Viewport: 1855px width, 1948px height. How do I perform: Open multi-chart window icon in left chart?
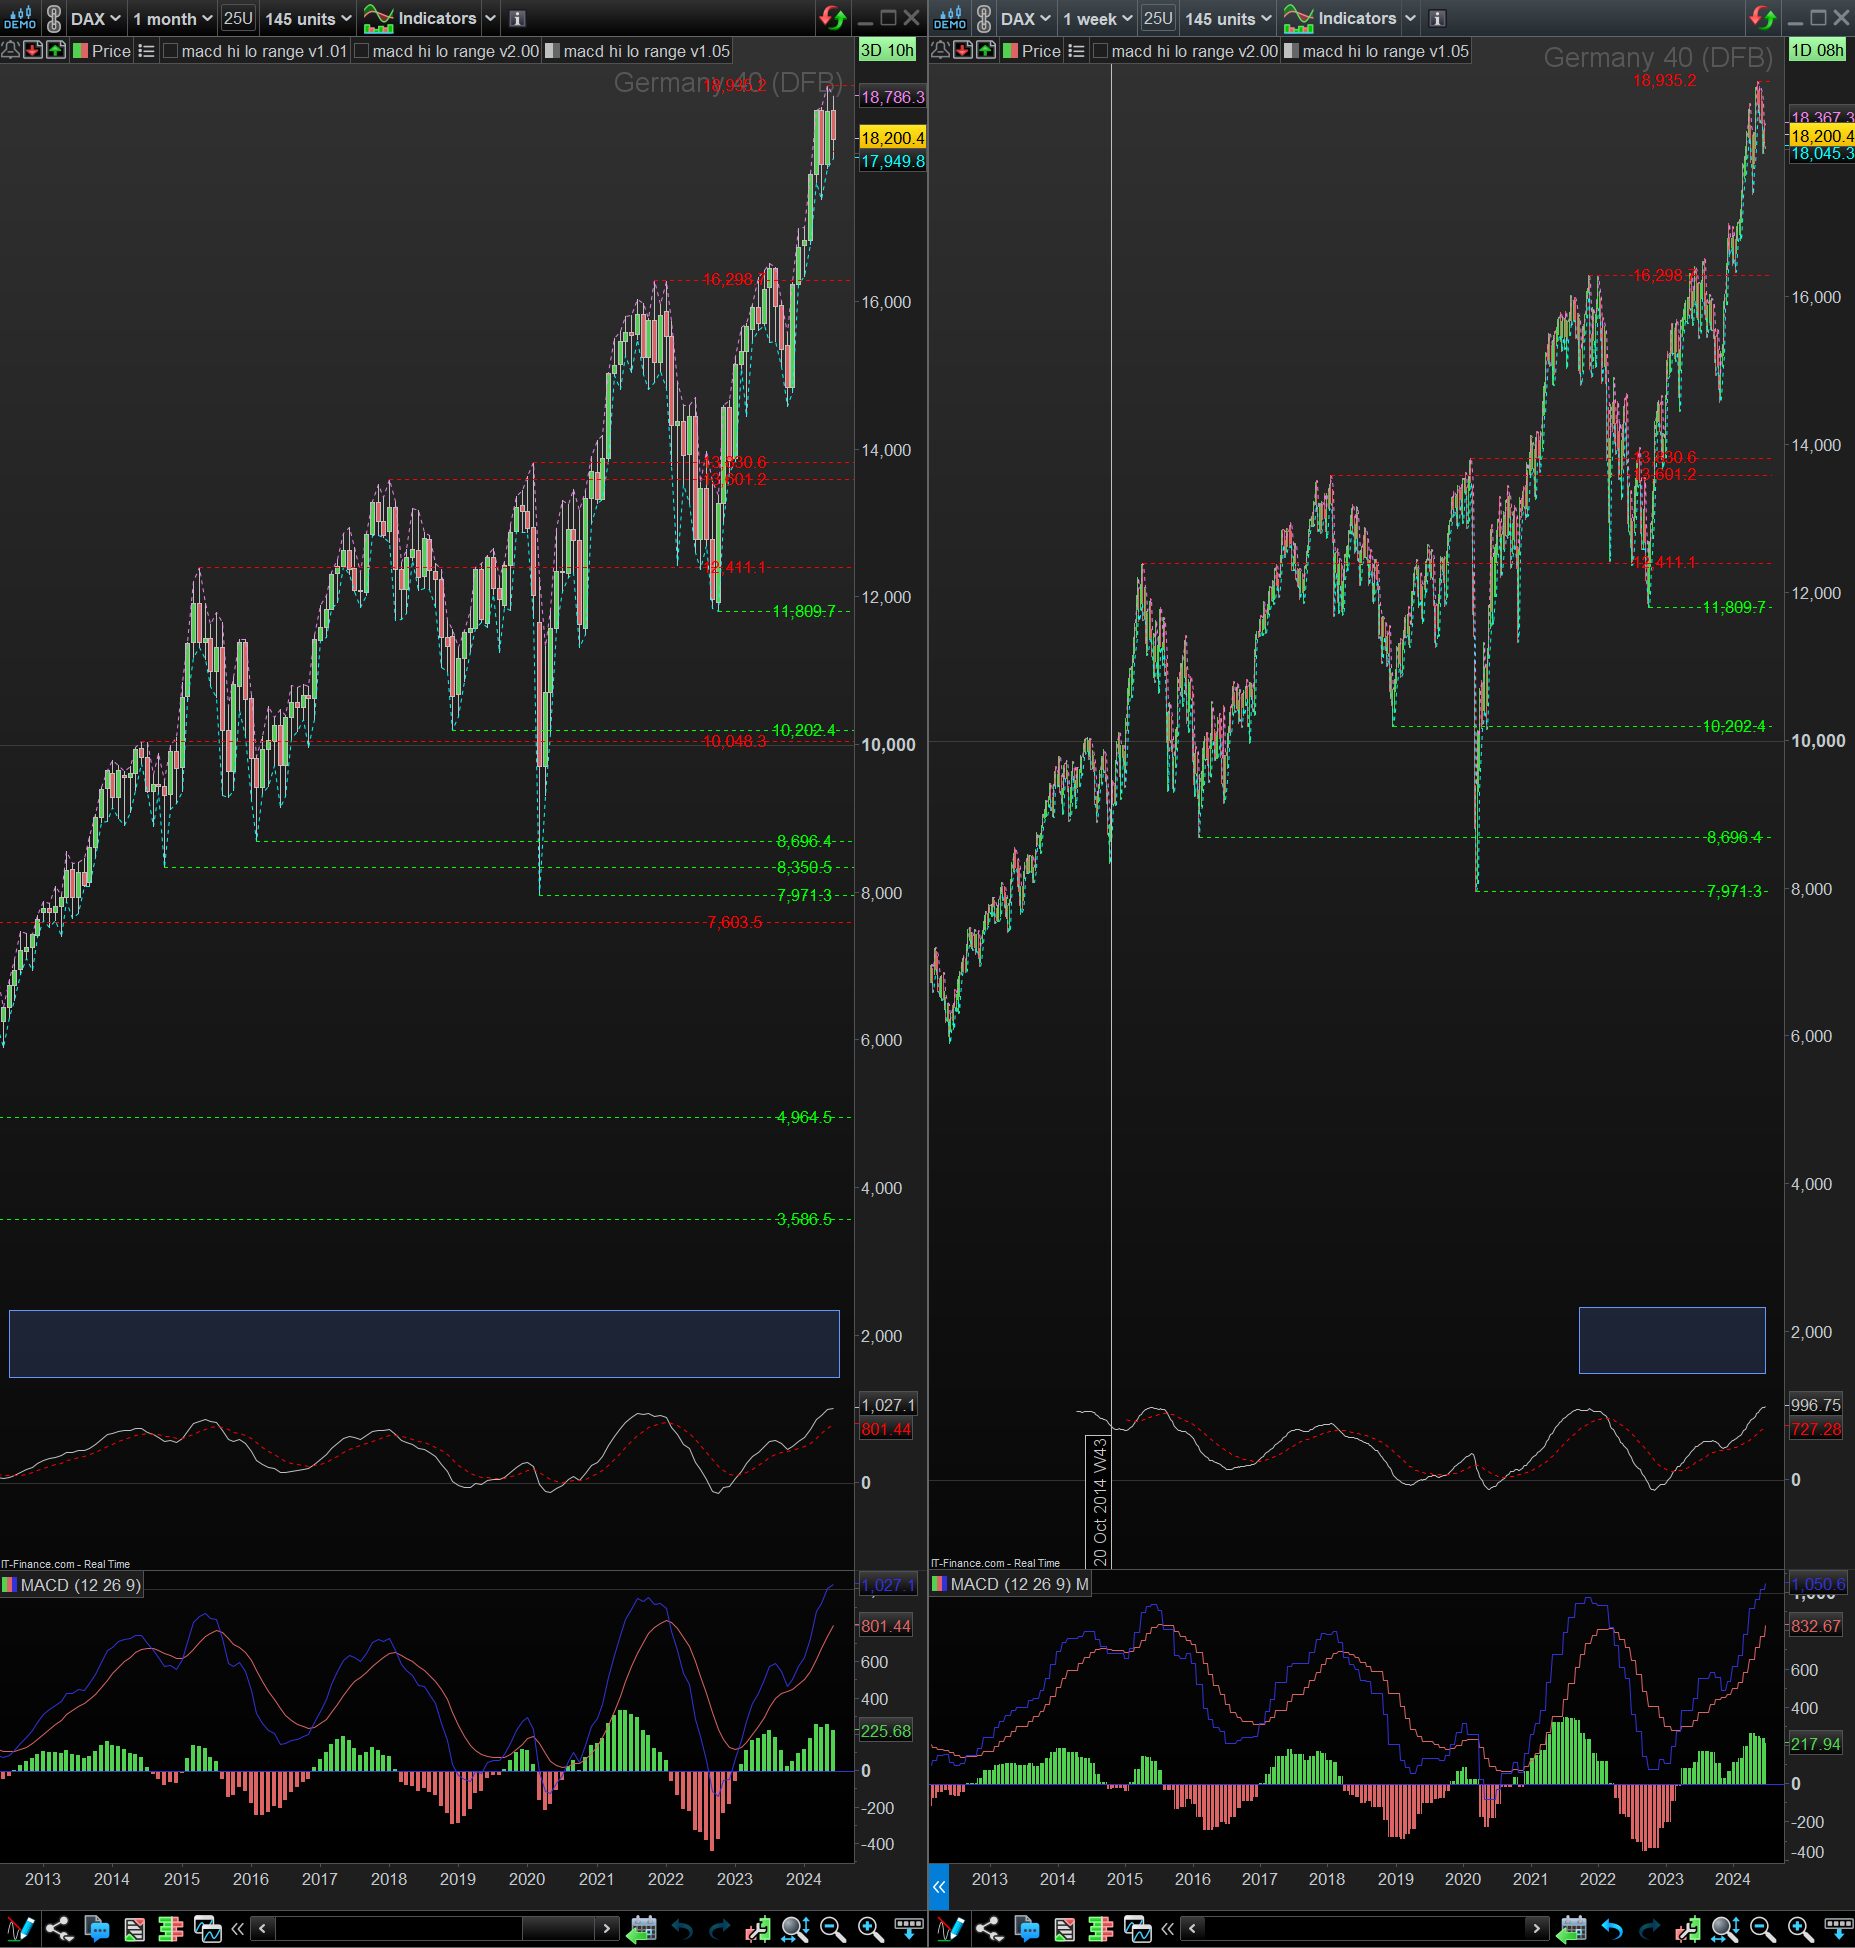tap(208, 1928)
